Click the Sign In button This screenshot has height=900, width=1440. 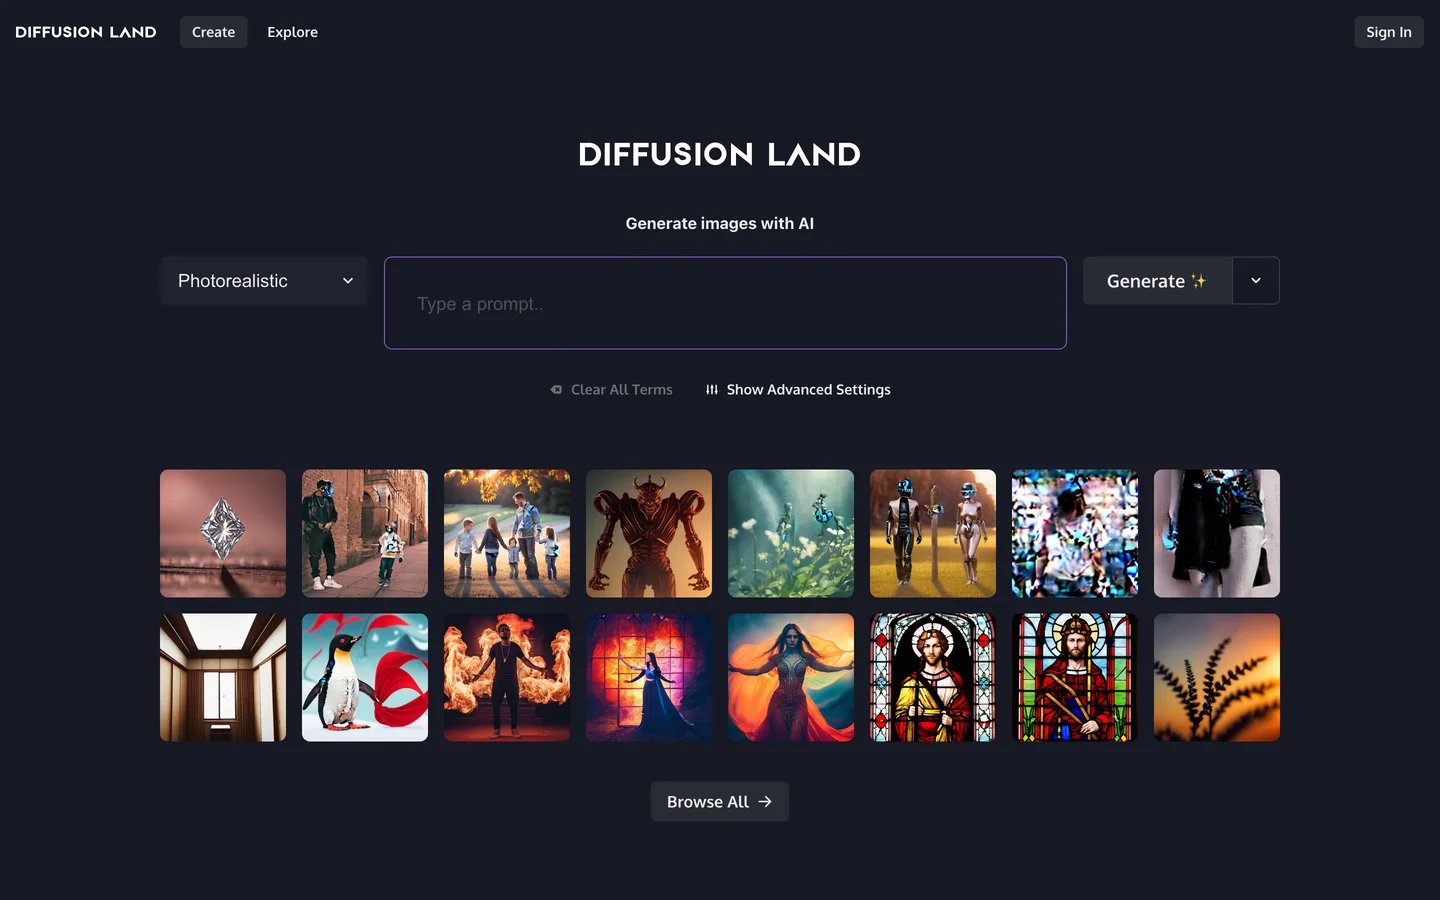click(x=1389, y=32)
